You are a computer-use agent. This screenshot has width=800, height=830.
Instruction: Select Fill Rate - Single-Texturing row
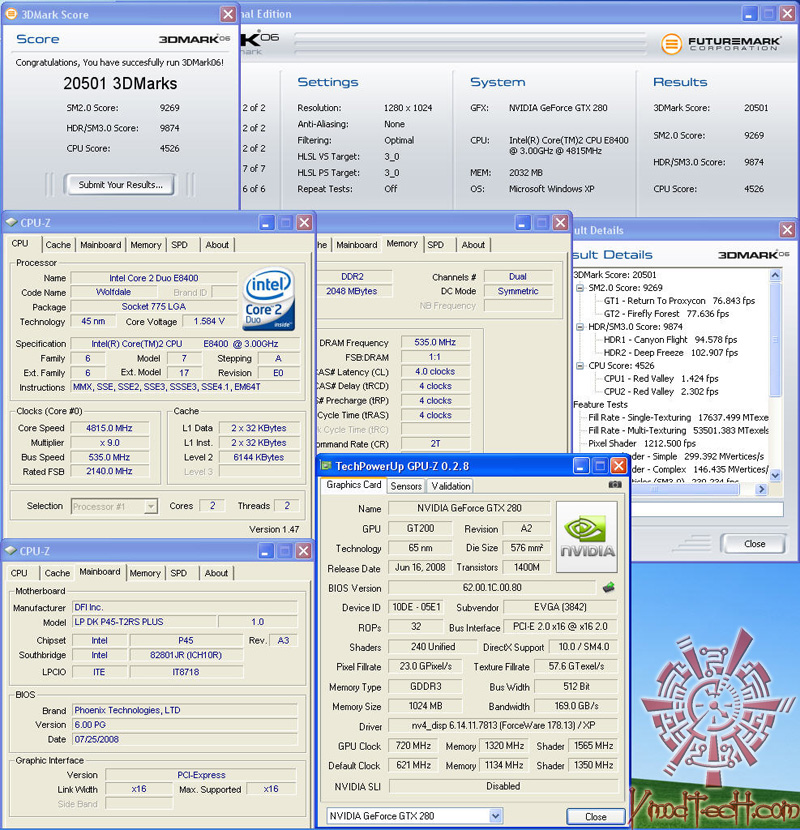(678, 418)
